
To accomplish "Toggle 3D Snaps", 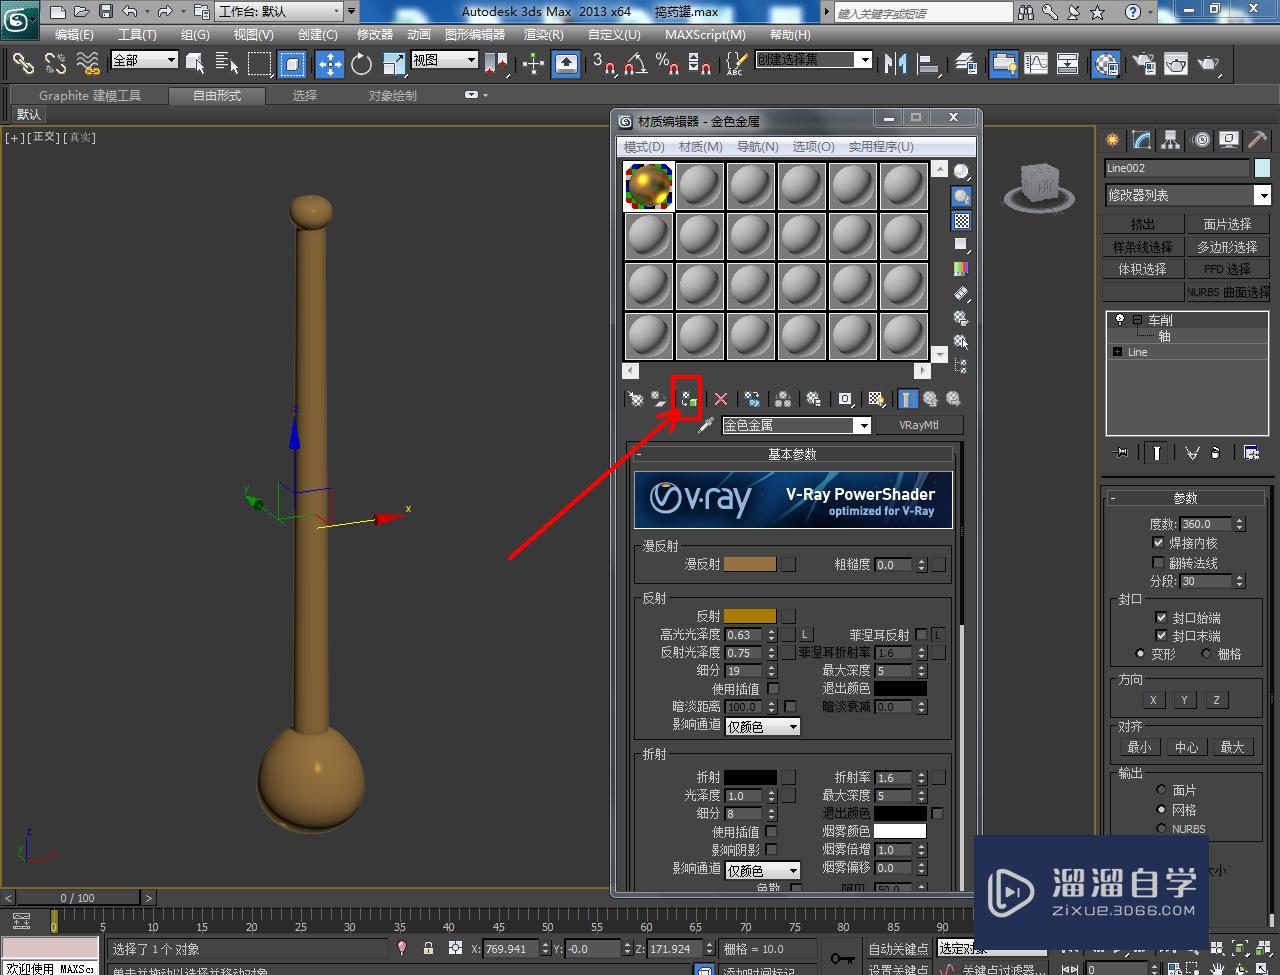I will tap(604, 63).
